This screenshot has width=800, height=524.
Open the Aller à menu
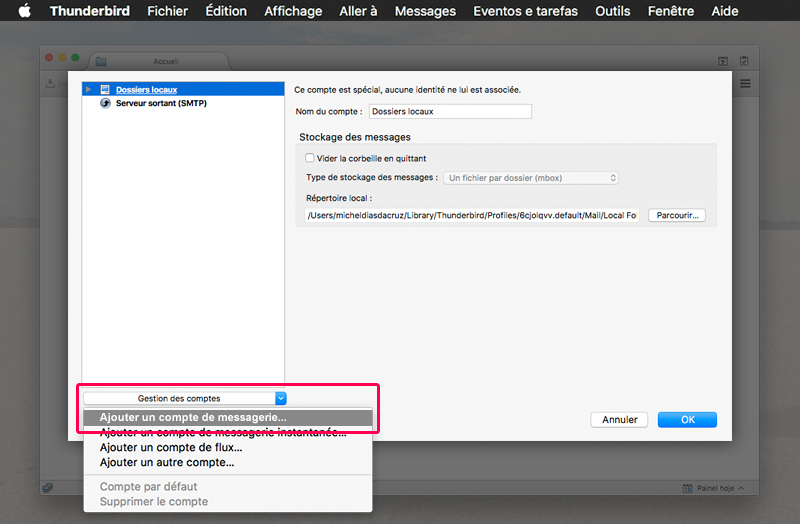(x=358, y=11)
